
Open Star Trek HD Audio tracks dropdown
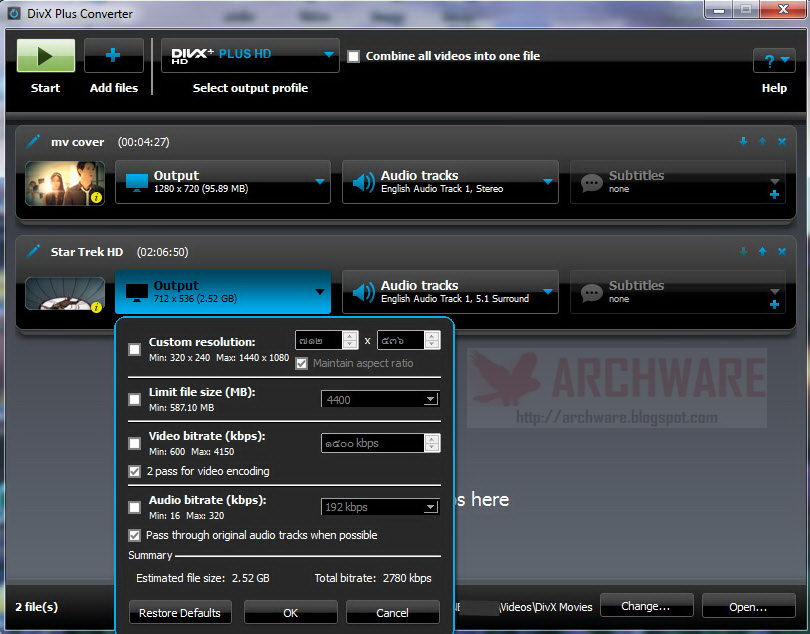(450, 292)
